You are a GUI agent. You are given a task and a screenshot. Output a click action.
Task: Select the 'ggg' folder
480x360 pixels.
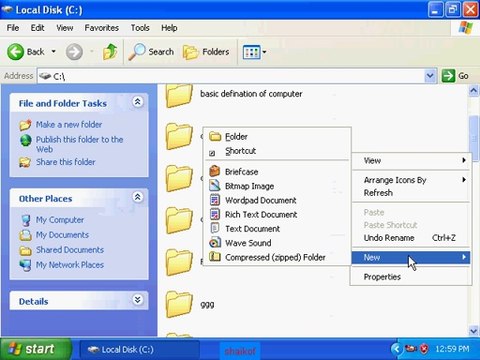190,304
